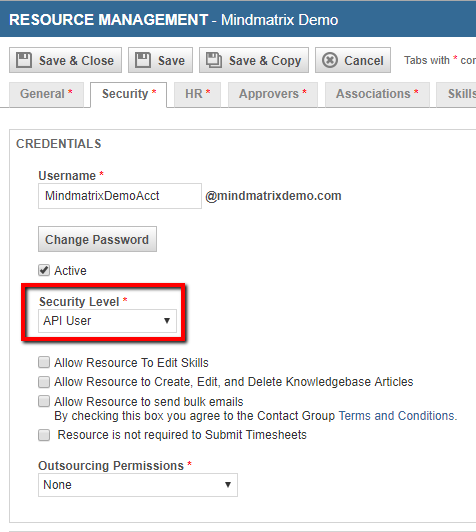Open the Skills tab

(456, 94)
